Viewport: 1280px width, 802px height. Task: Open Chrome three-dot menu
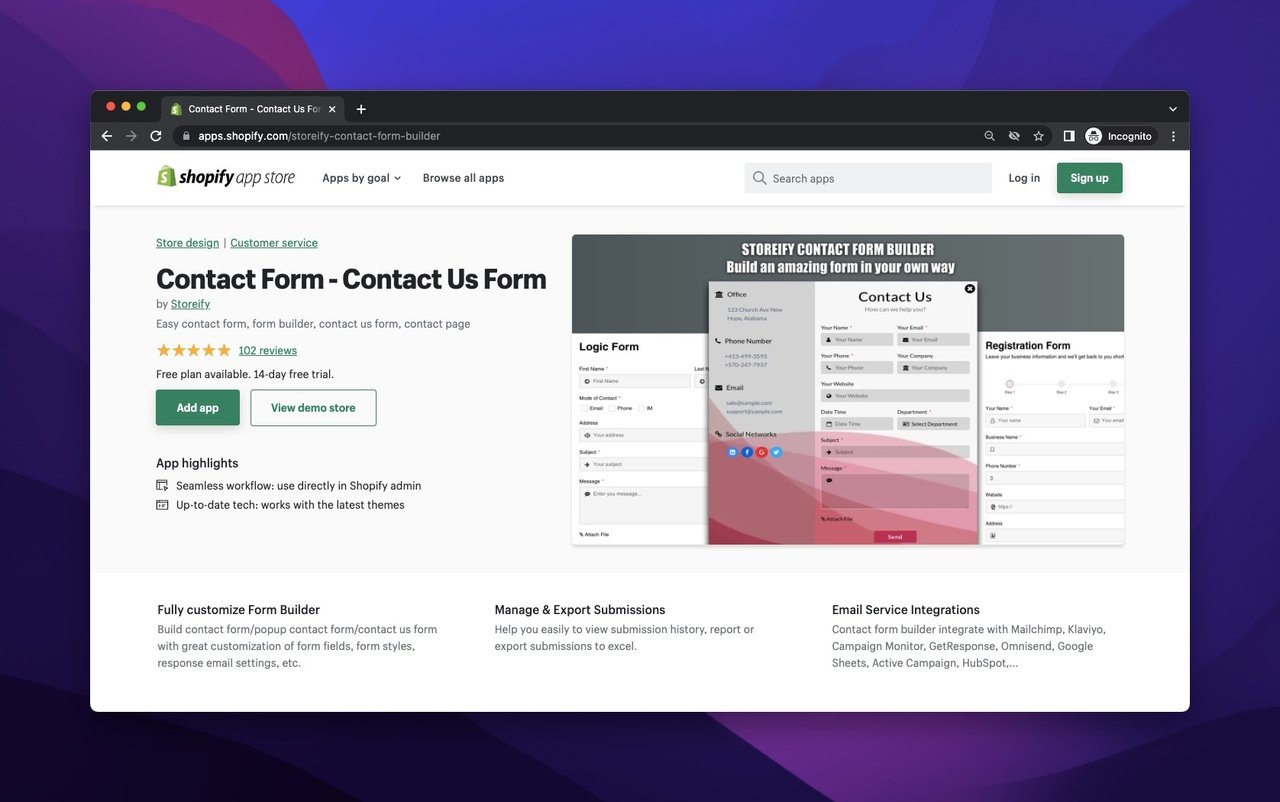pyautogui.click(x=1173, y=136)
